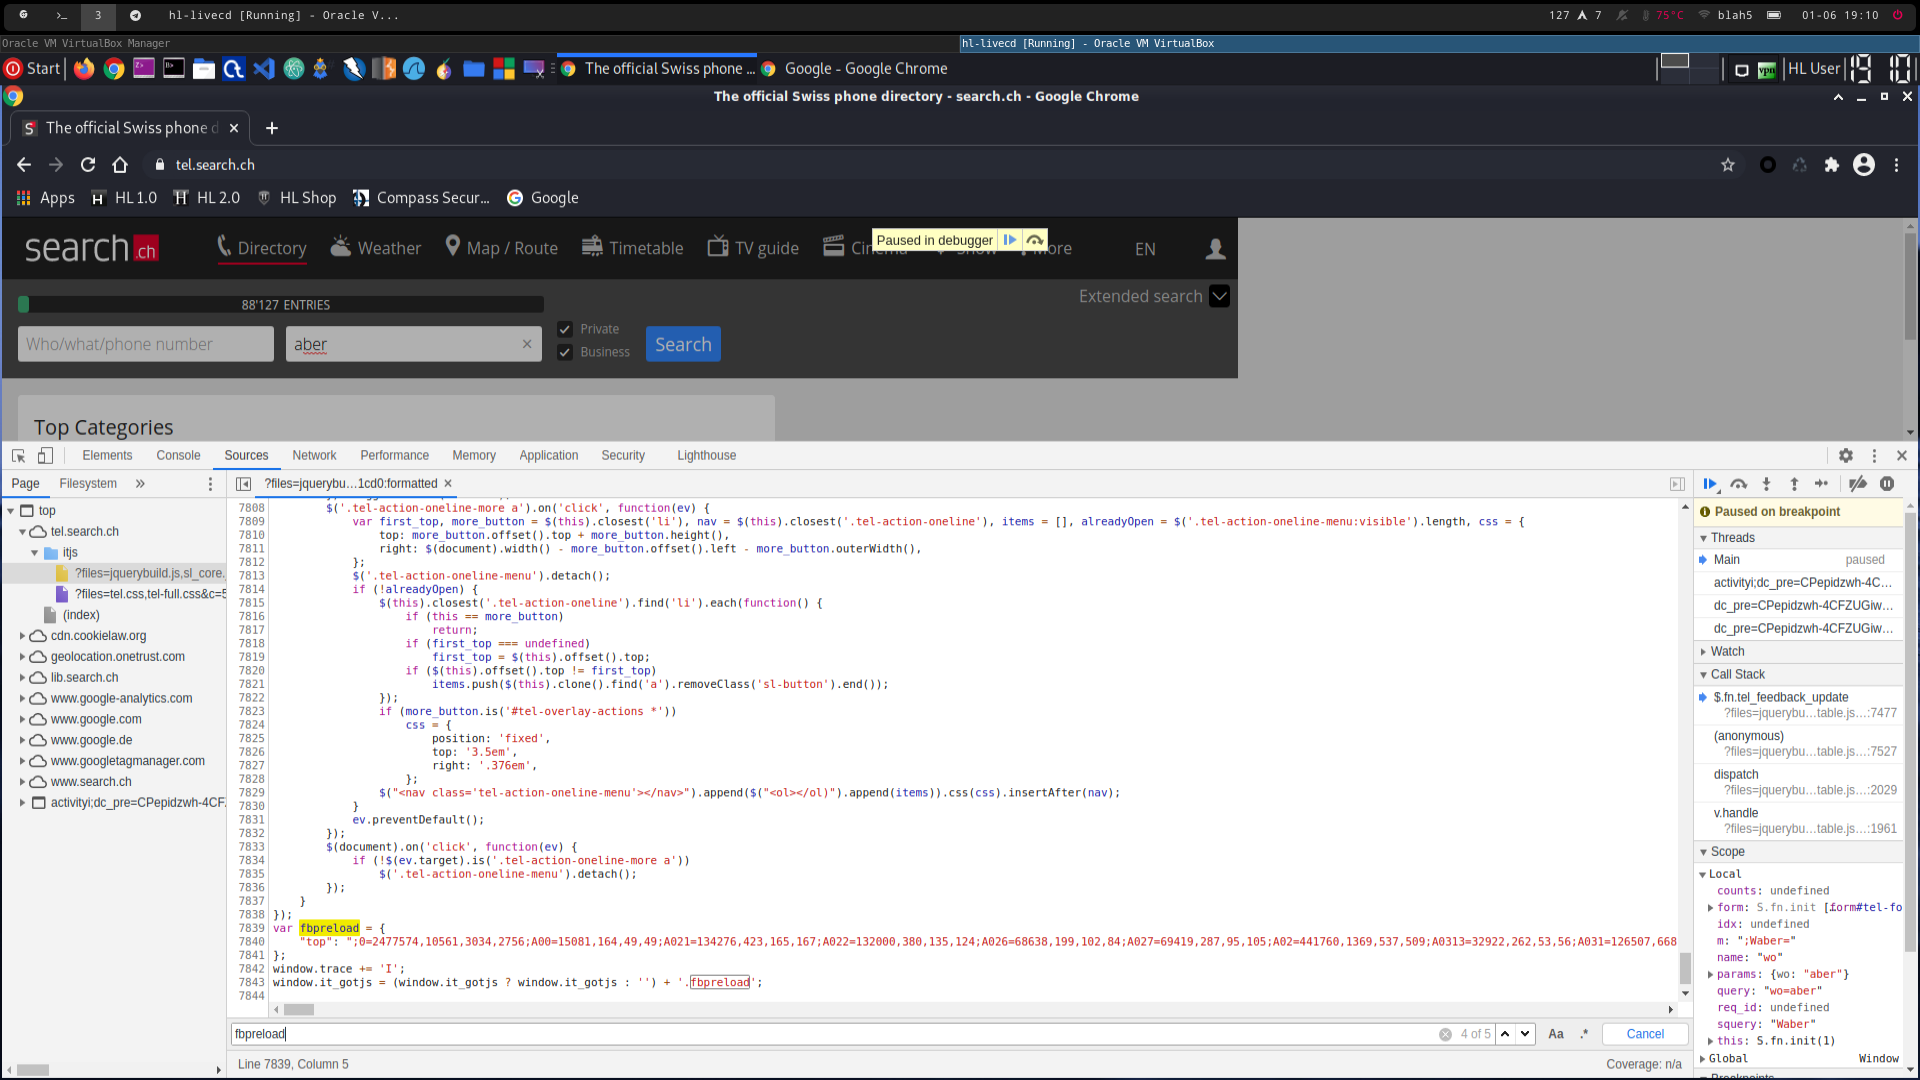1920x1080 pixels.
Task: Select the inspect element picker icon
Action: pos(18,456)
